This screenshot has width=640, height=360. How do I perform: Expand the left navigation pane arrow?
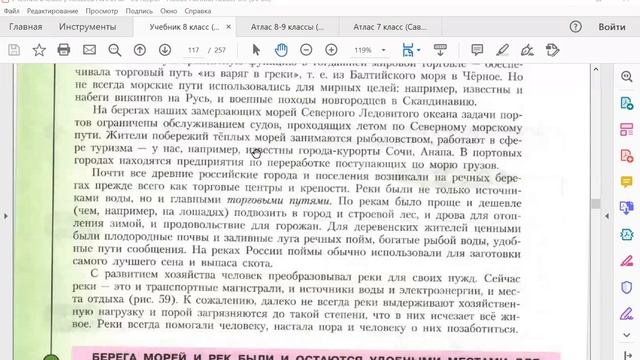(5, 216)
